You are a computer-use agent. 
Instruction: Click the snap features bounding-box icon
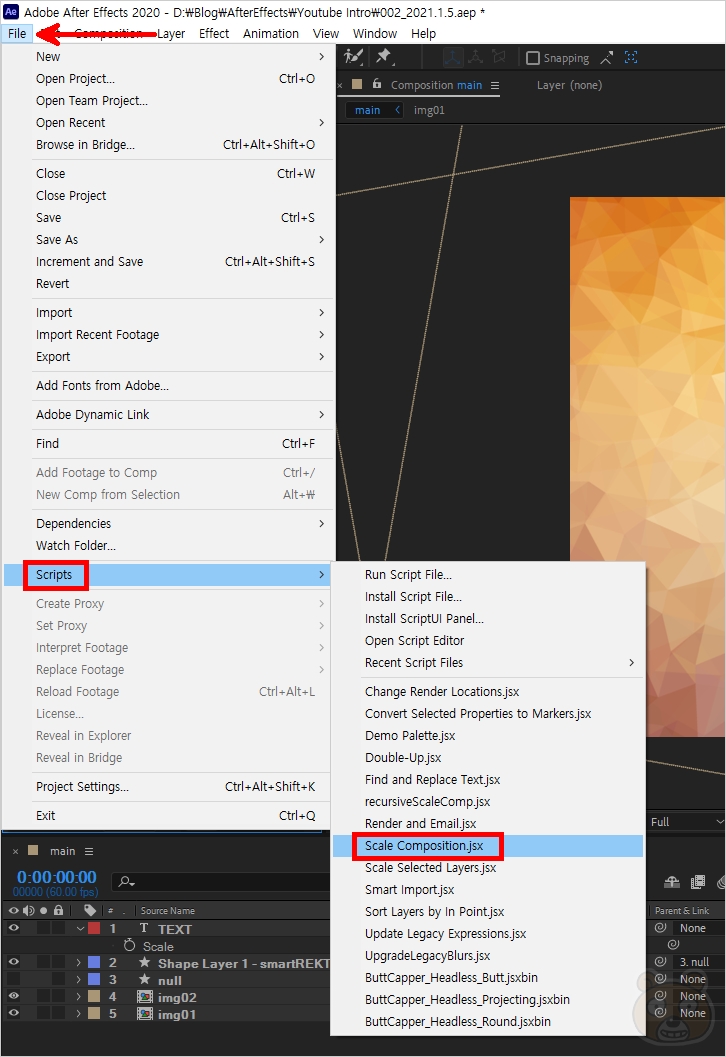[x=631, y=58]
